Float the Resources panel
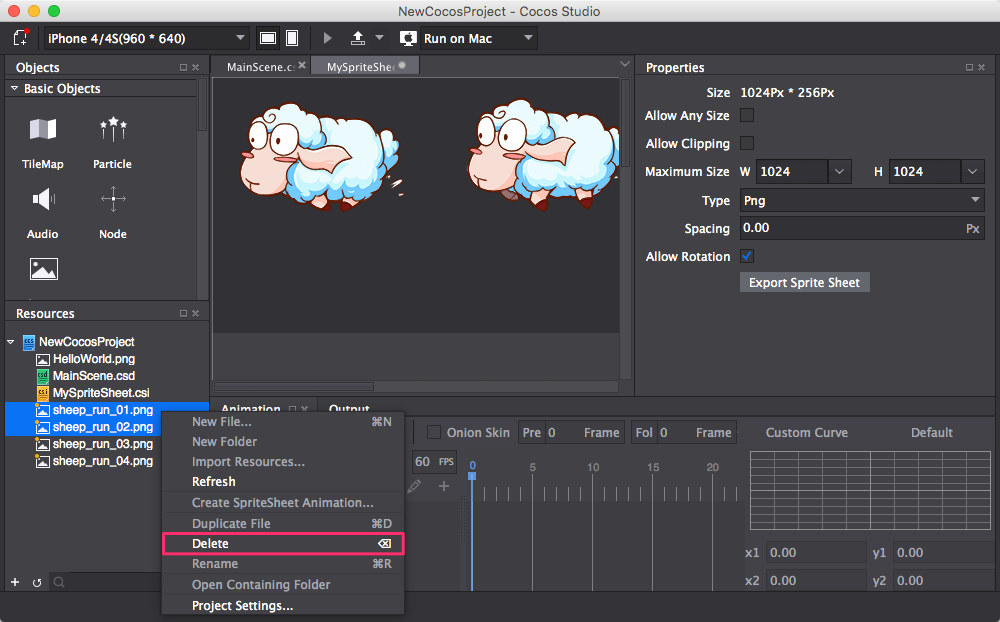Viewport: 1000px width, 622px height. 183,313
